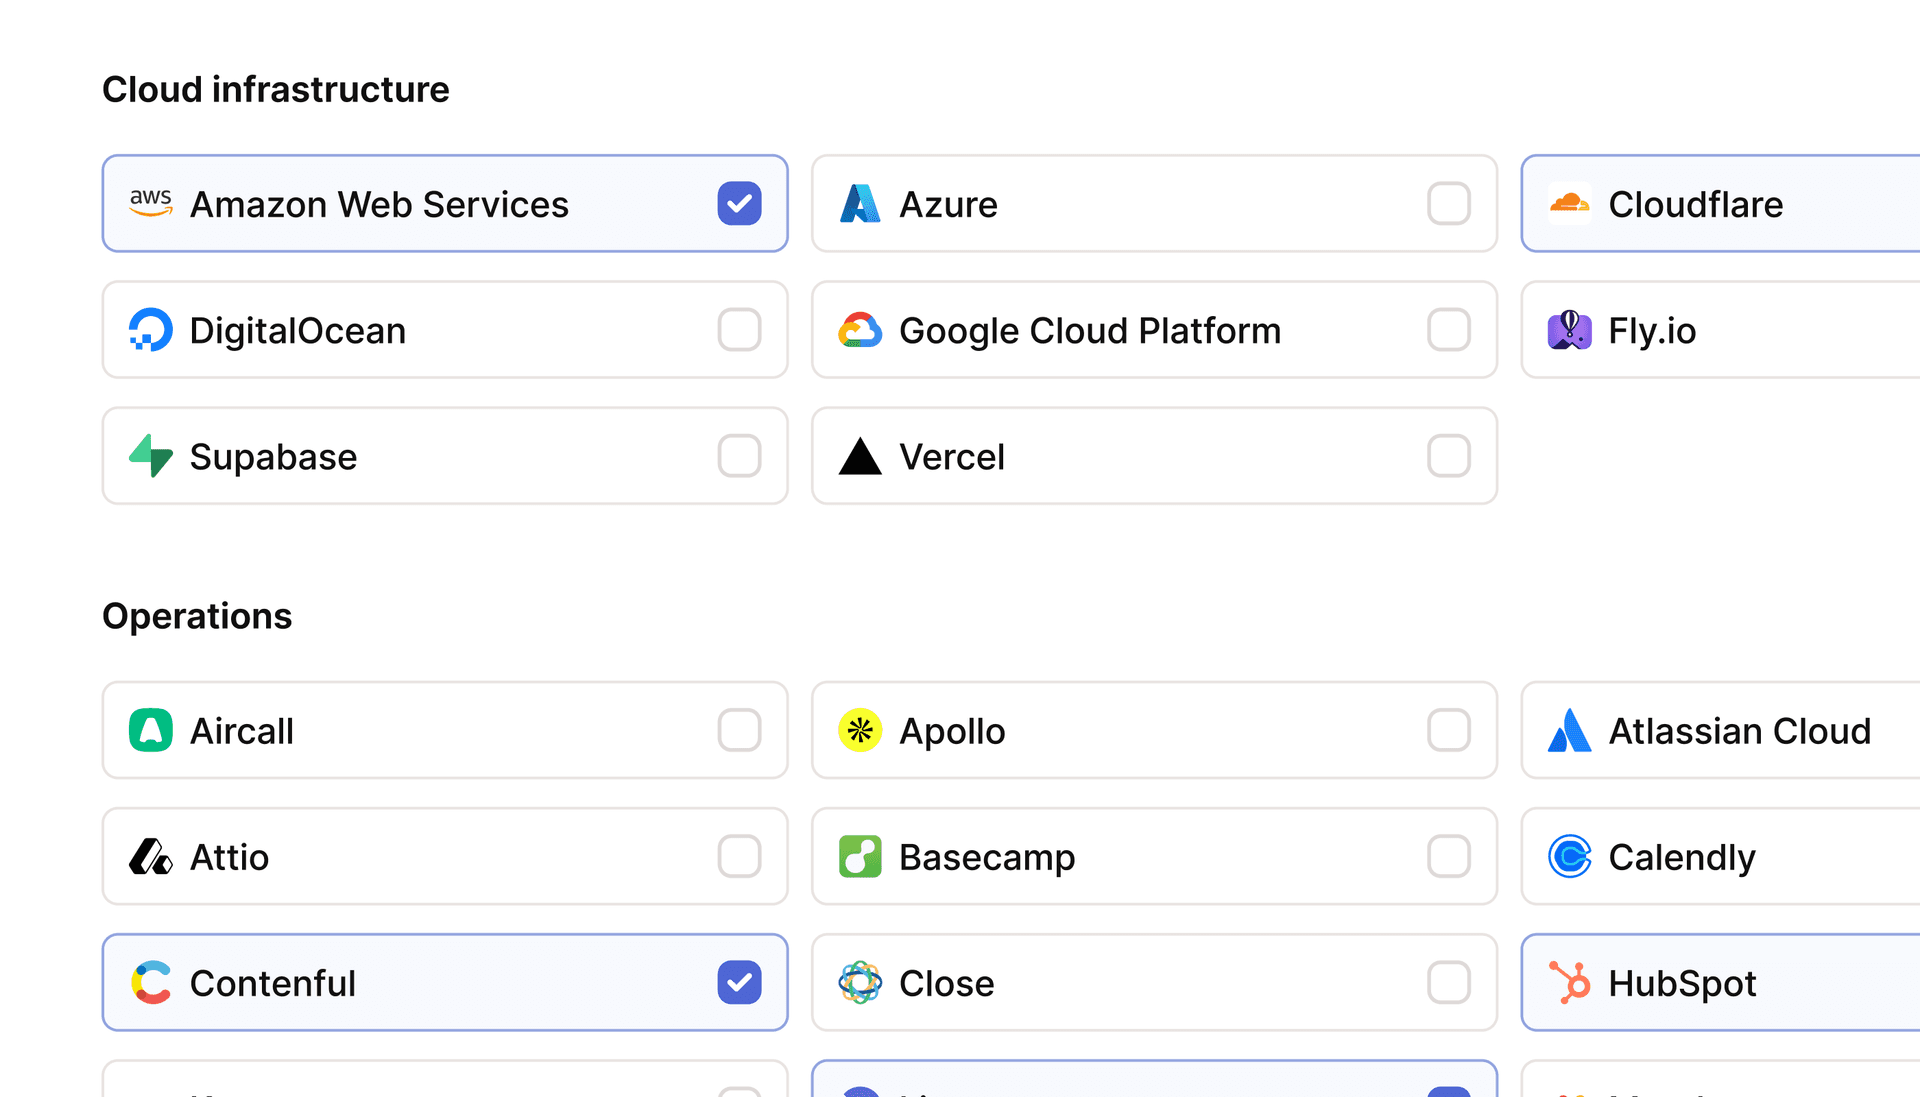The width and height of the screenshot is (1920, 1097).
Task: Uncheck the Amazon Web Services checkbox
Action: tap(739, 204)
